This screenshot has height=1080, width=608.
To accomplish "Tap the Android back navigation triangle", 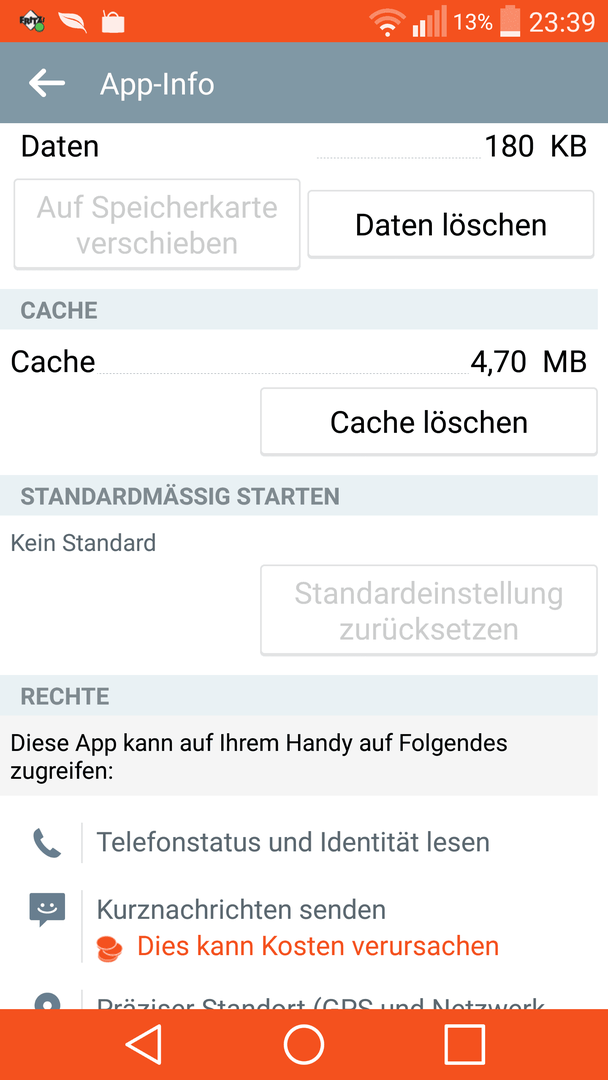I will 144,1044.
